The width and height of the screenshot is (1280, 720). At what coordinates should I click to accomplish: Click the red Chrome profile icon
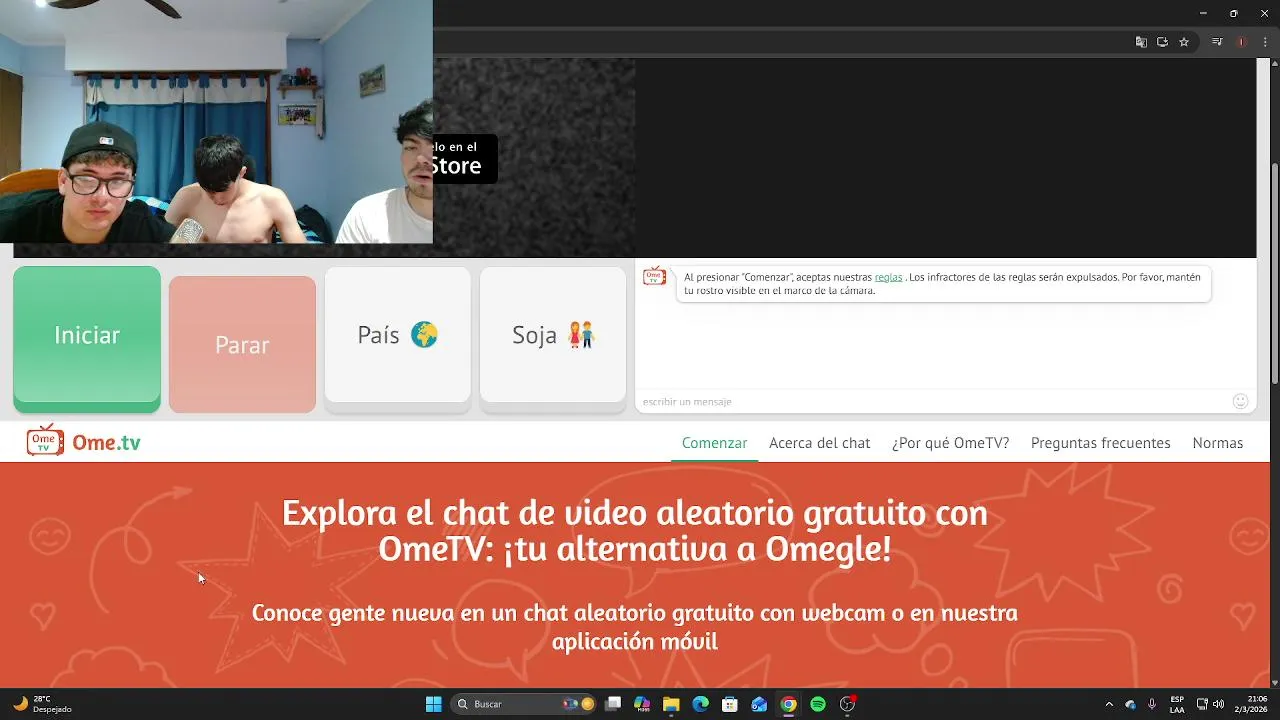(1241, 42)
